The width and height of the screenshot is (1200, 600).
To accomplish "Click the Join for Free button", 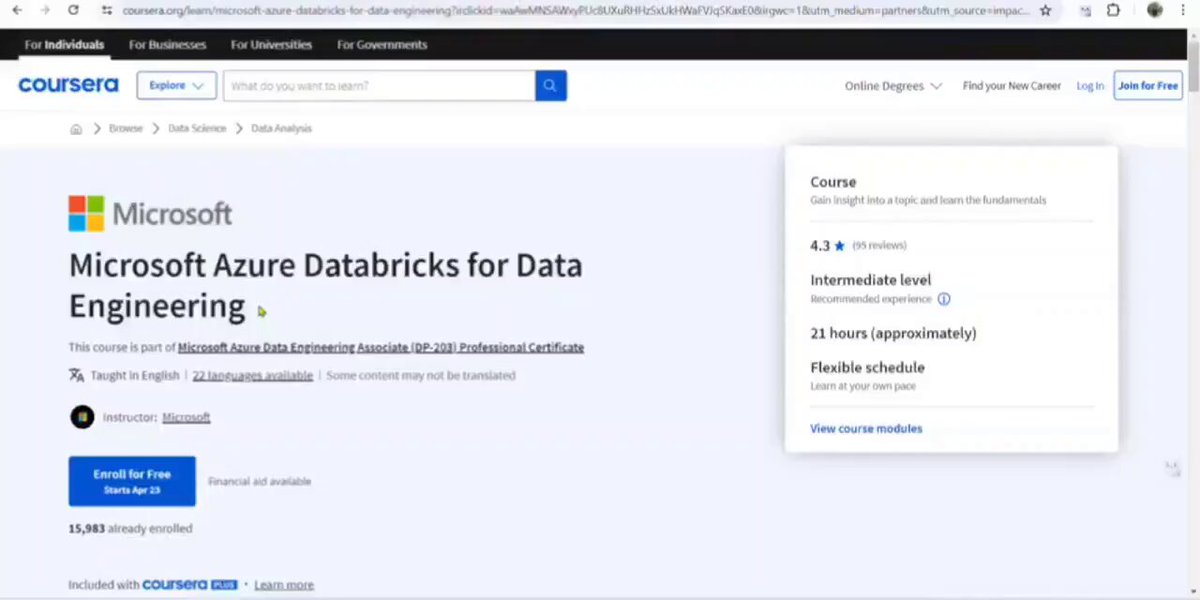I will (x=1148, y=86).
